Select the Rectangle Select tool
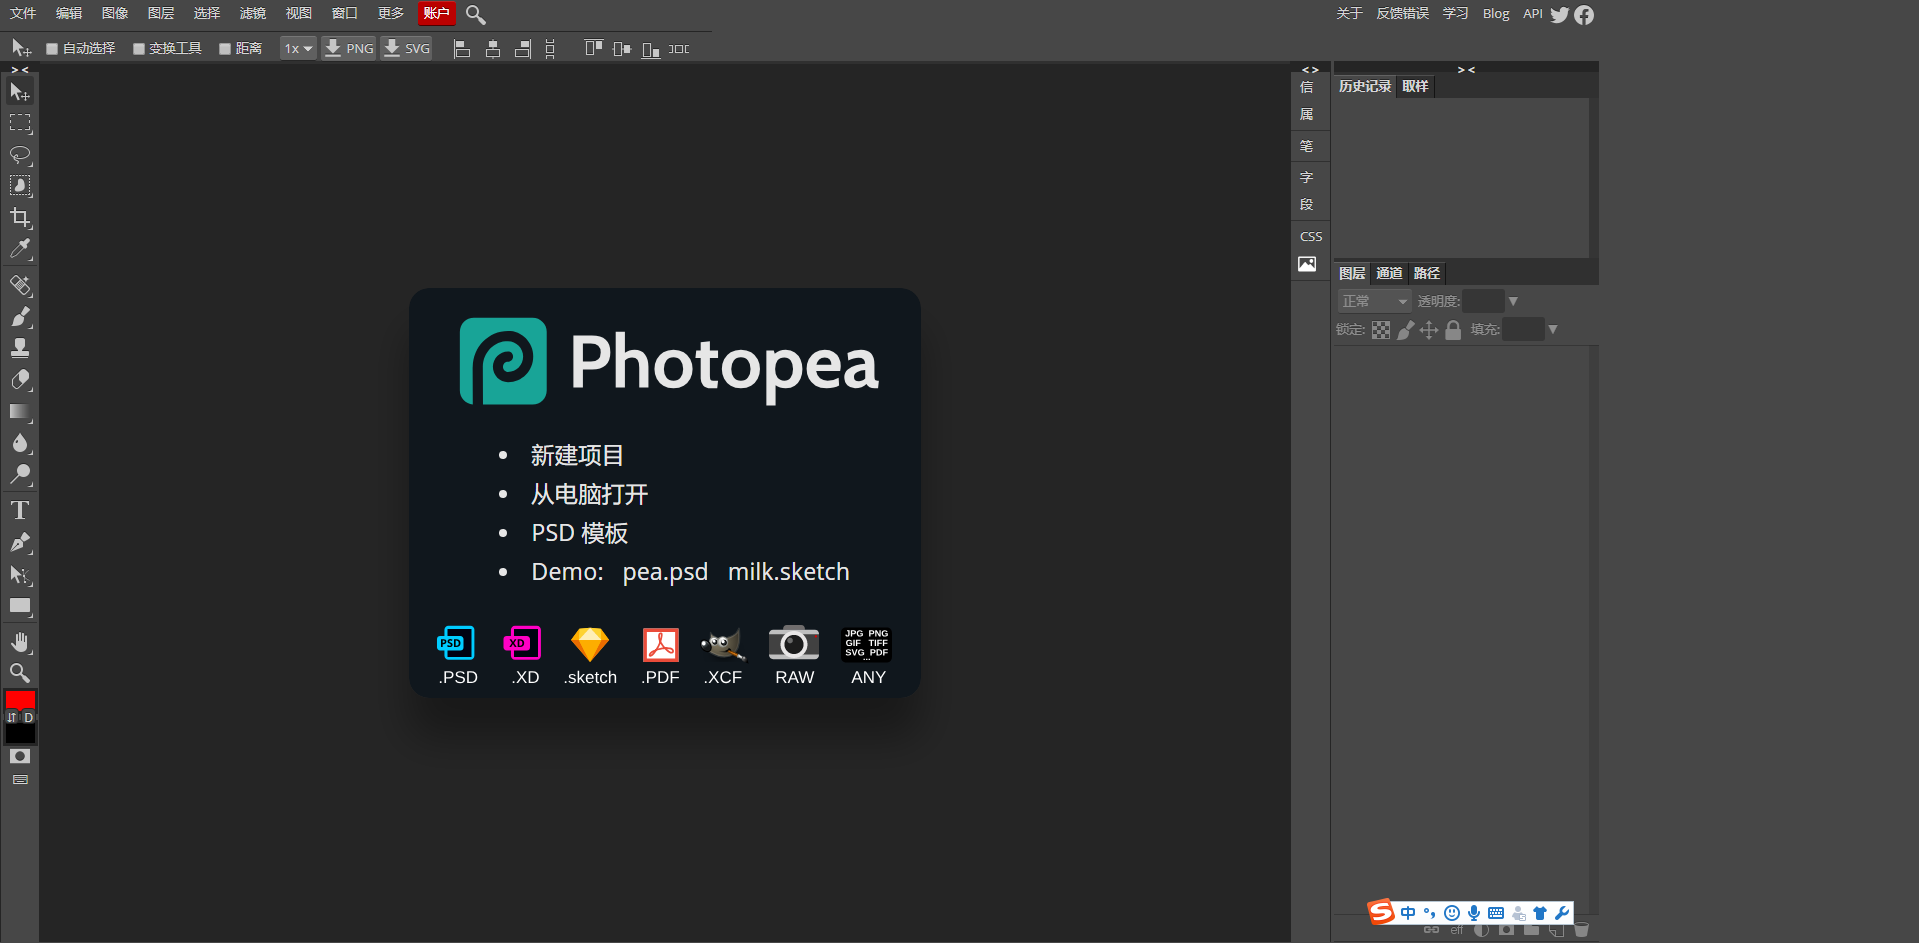Screen dimensions: 1919x943 tap(20, 124)
